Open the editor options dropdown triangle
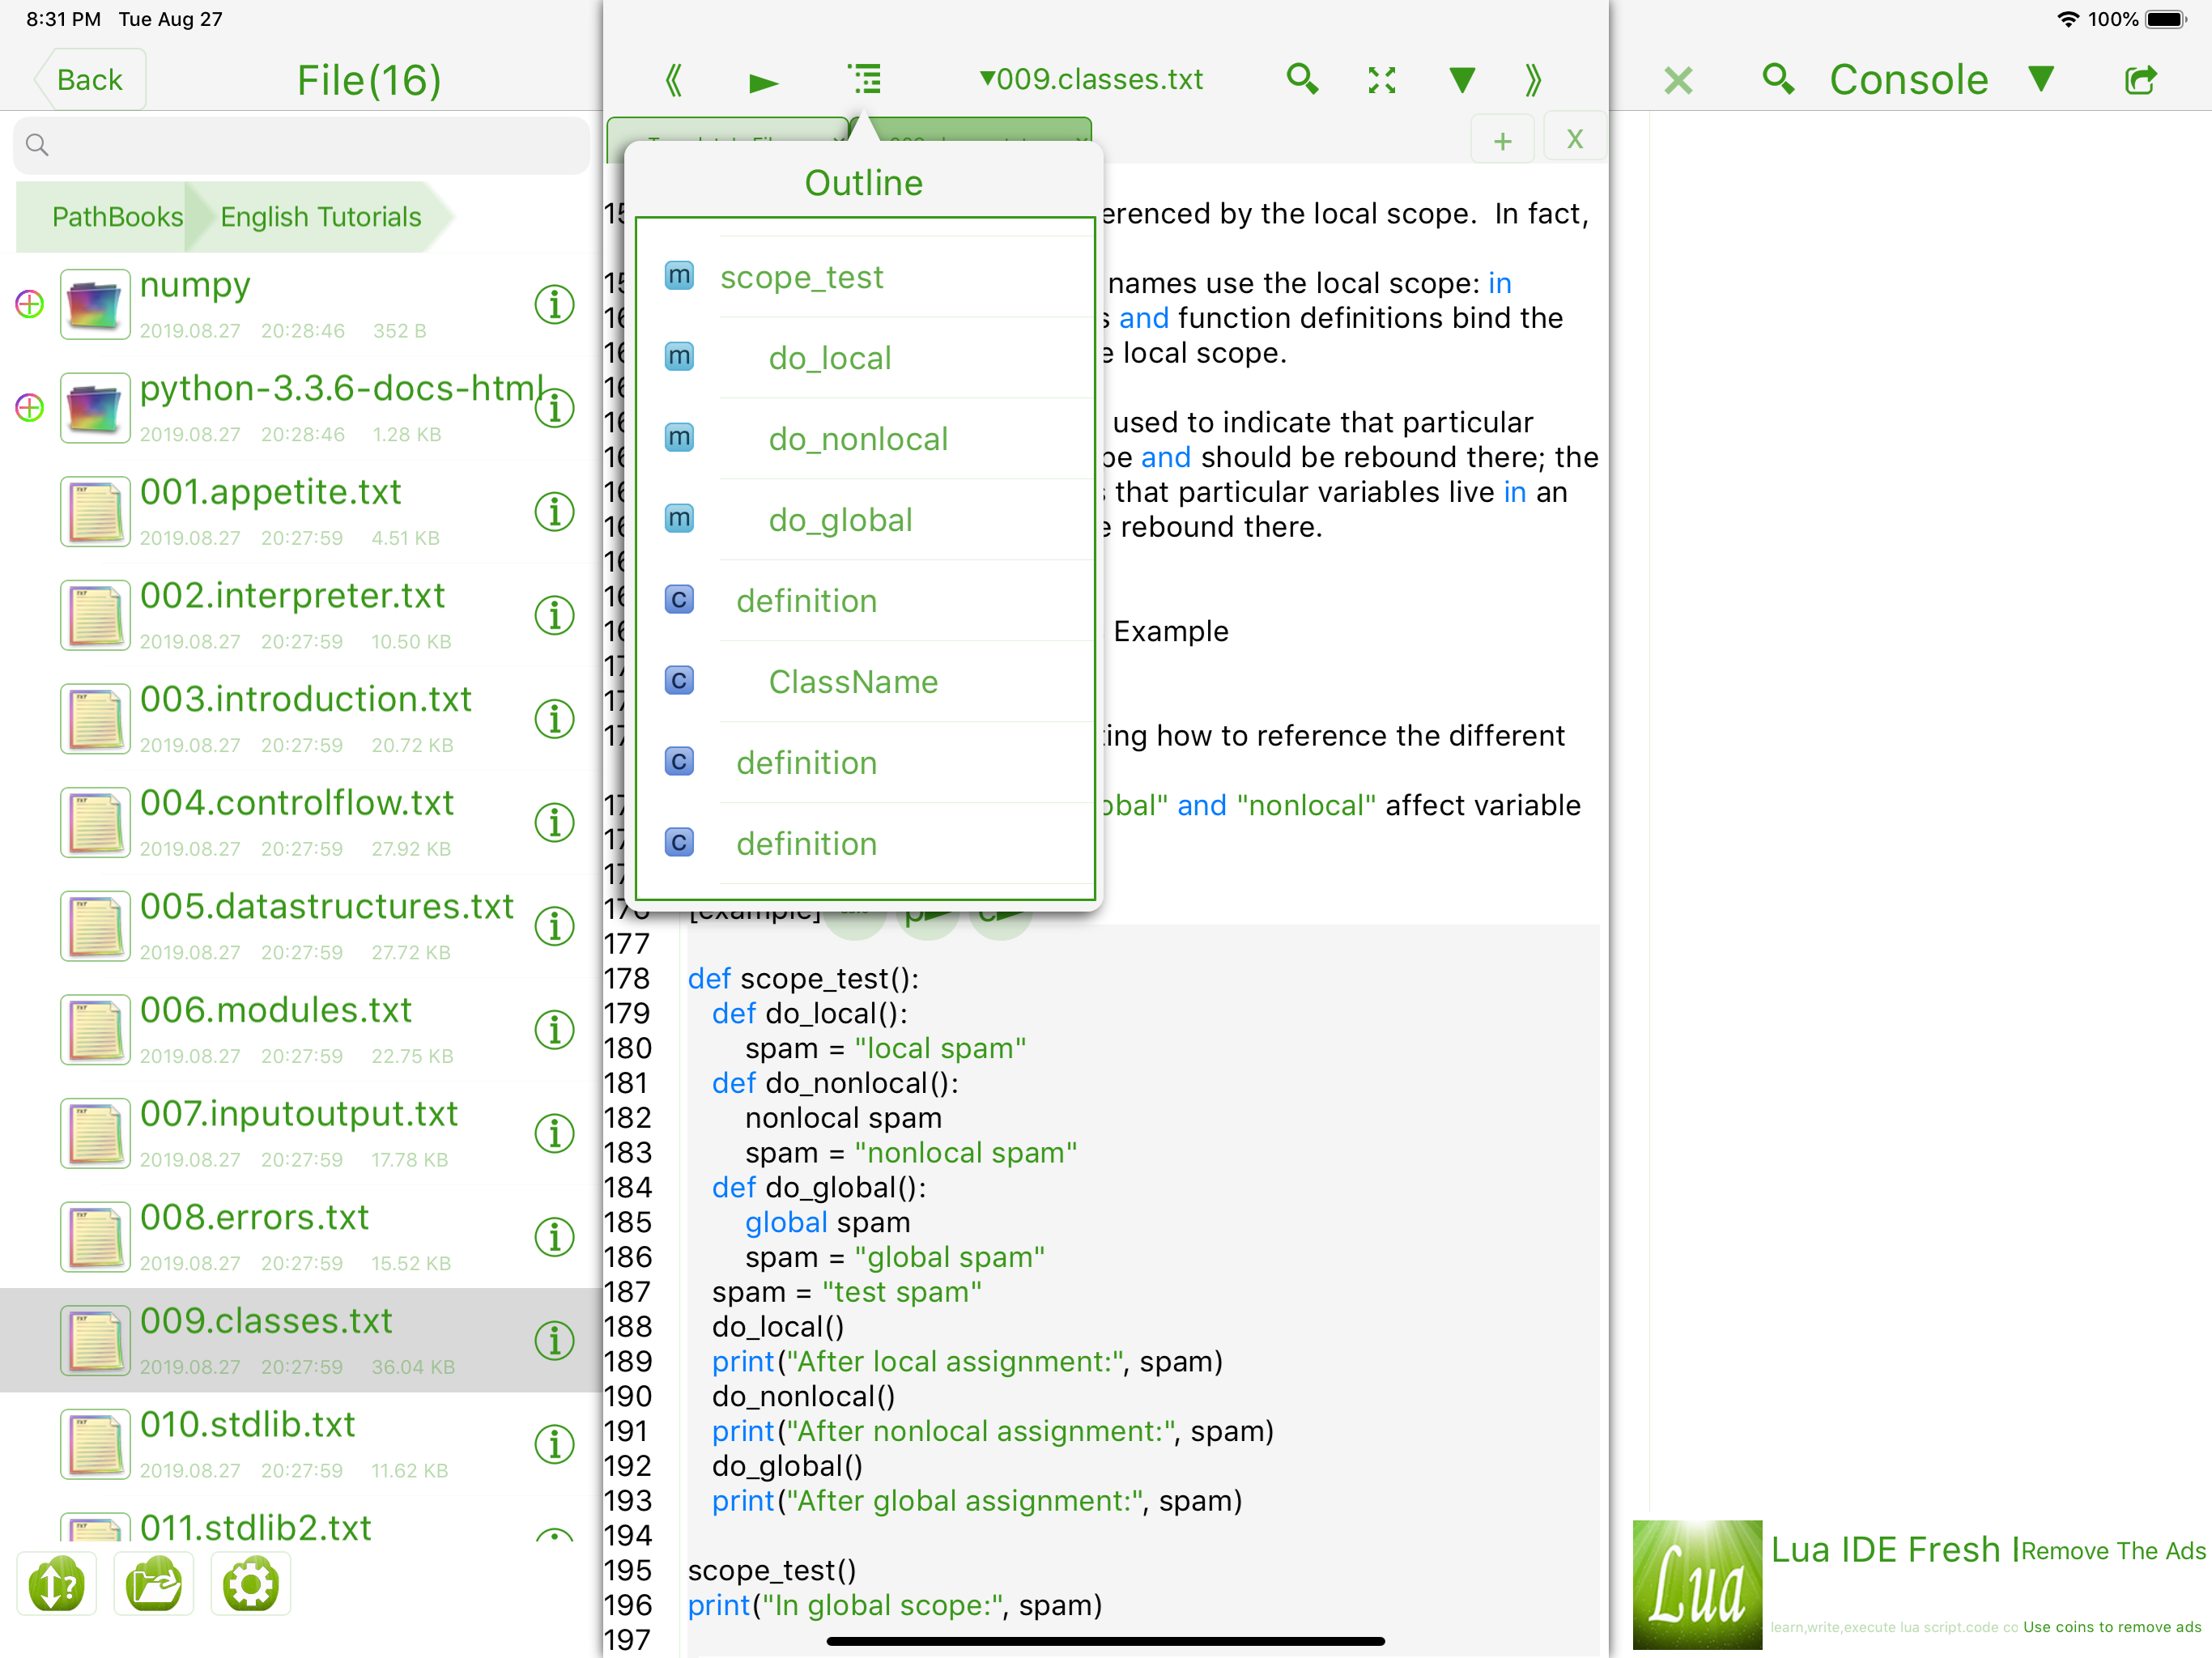Image resolution: width=2212 pixels, height=1658 pixels. coord(1462,80)
